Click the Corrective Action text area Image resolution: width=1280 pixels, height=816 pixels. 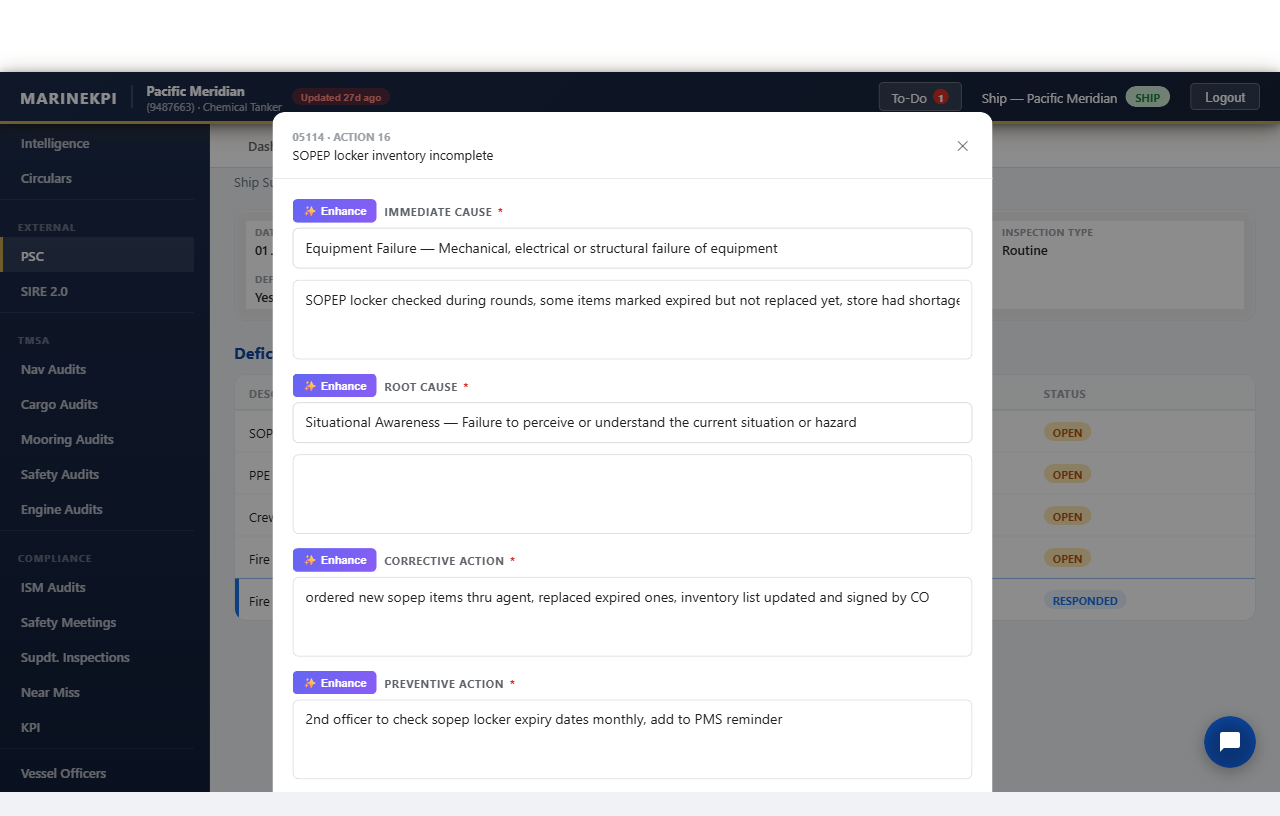pos(632,617)
